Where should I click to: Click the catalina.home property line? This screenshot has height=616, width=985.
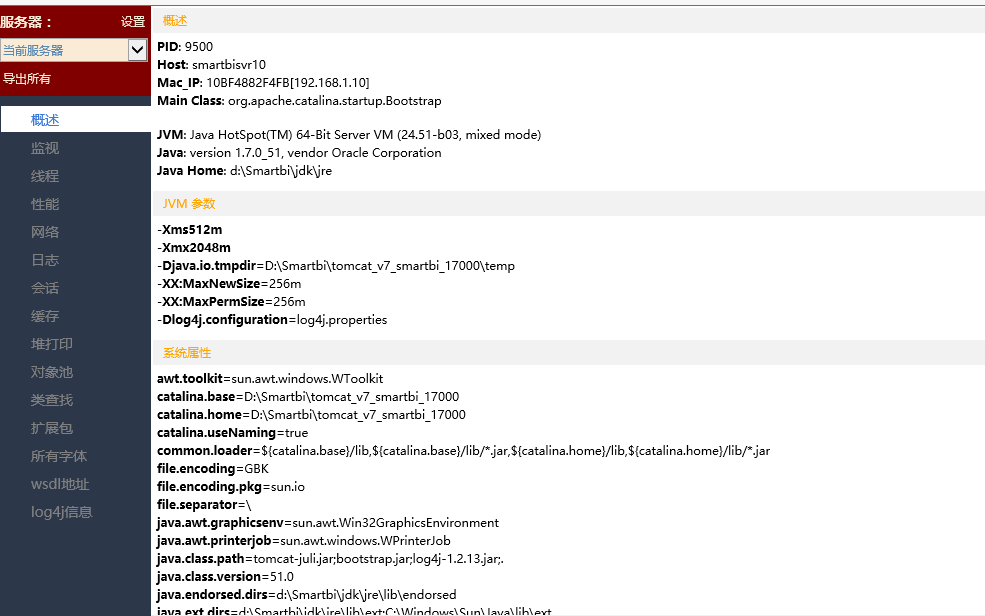(311, 415)
